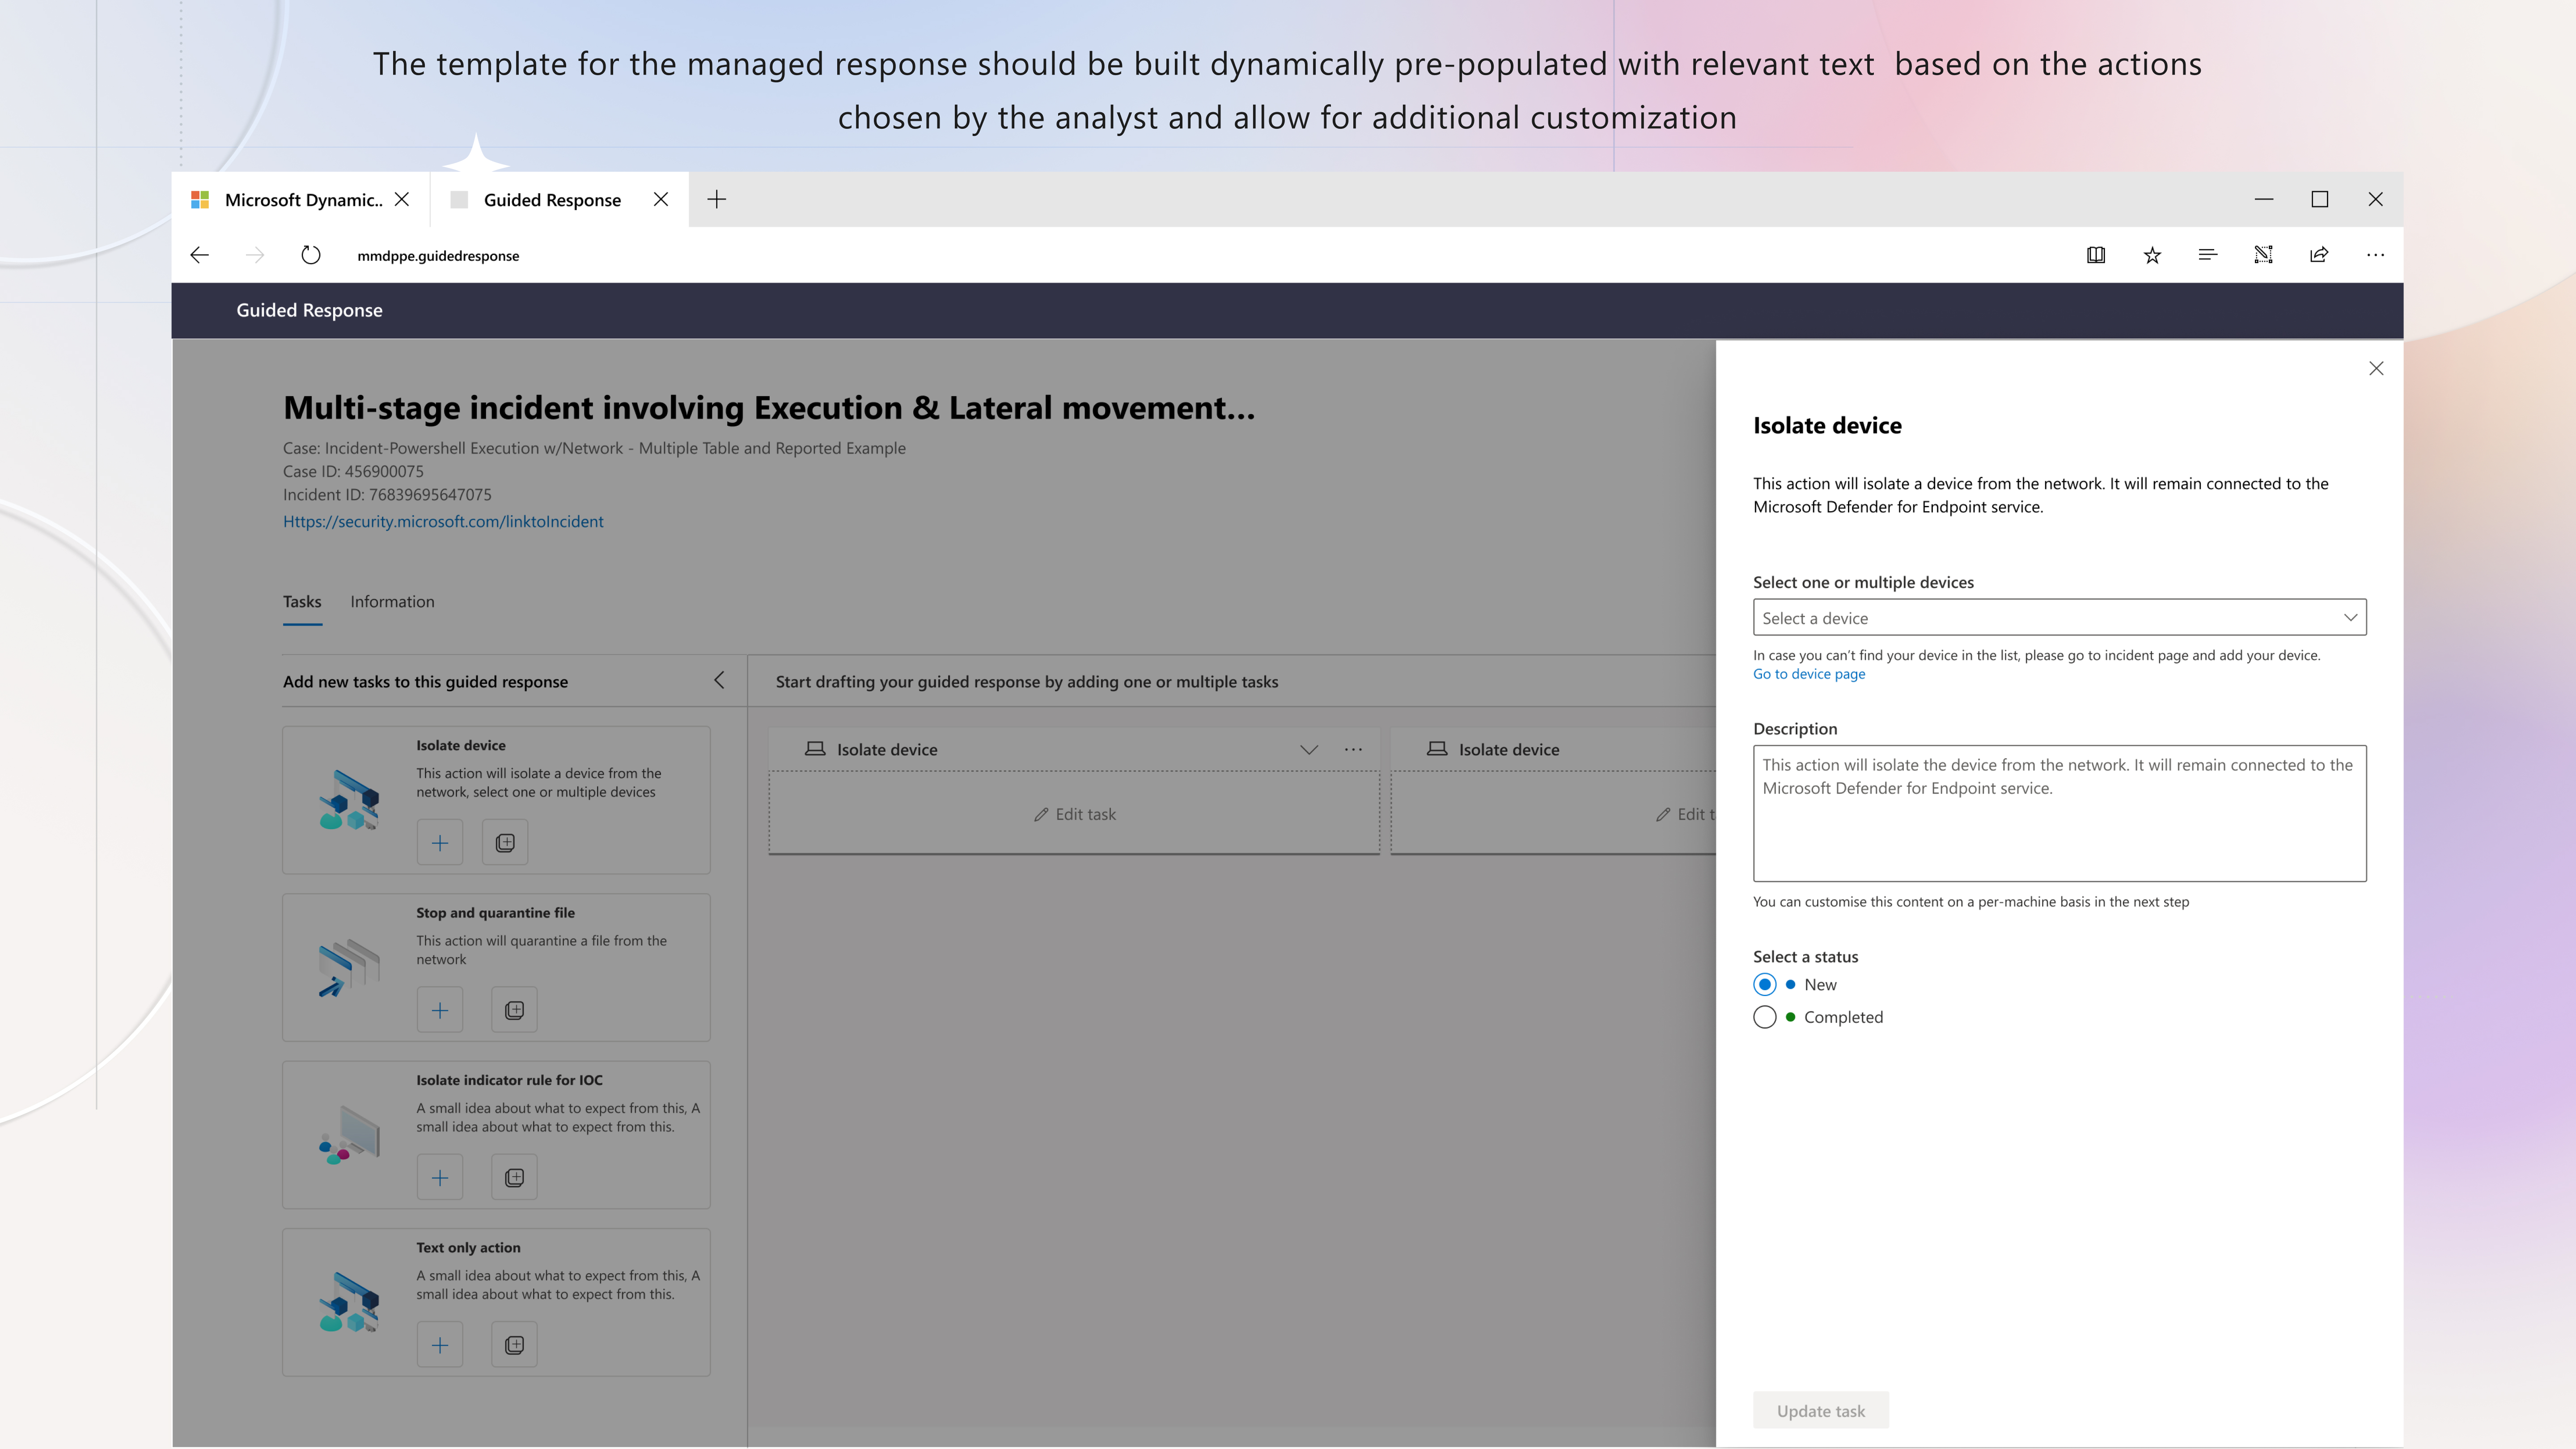Viewport: 2576px width, 1449px height.
Task: Click the Guided Response header title
Action: coord(309,310)
